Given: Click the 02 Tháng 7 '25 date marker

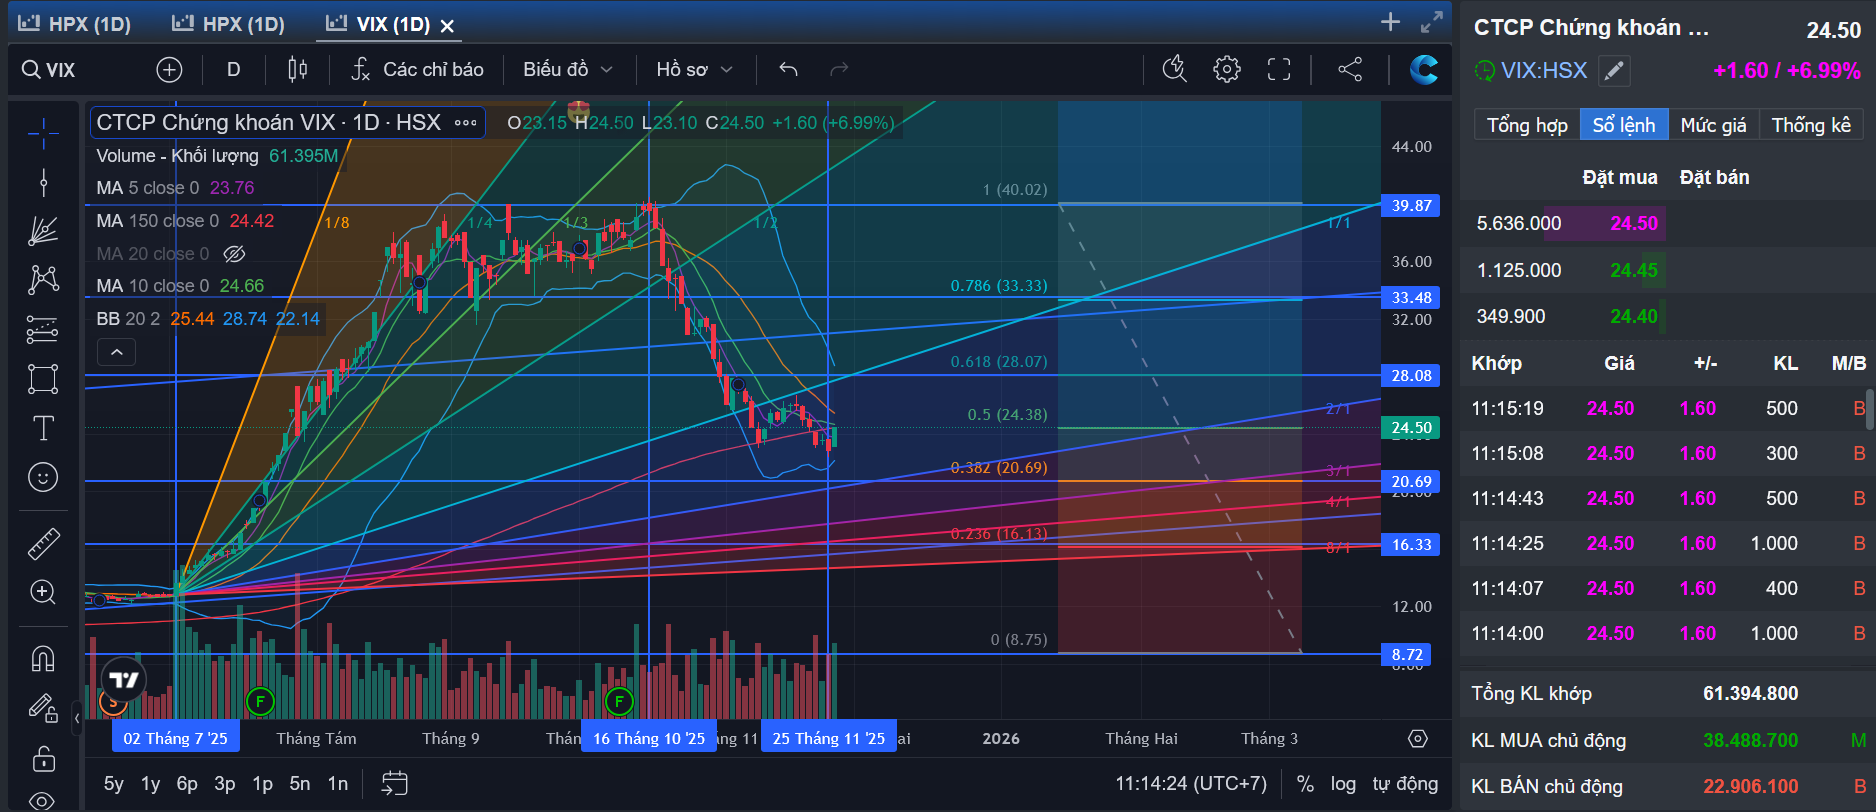Looking at the screenshot, I should click(176, 739).
